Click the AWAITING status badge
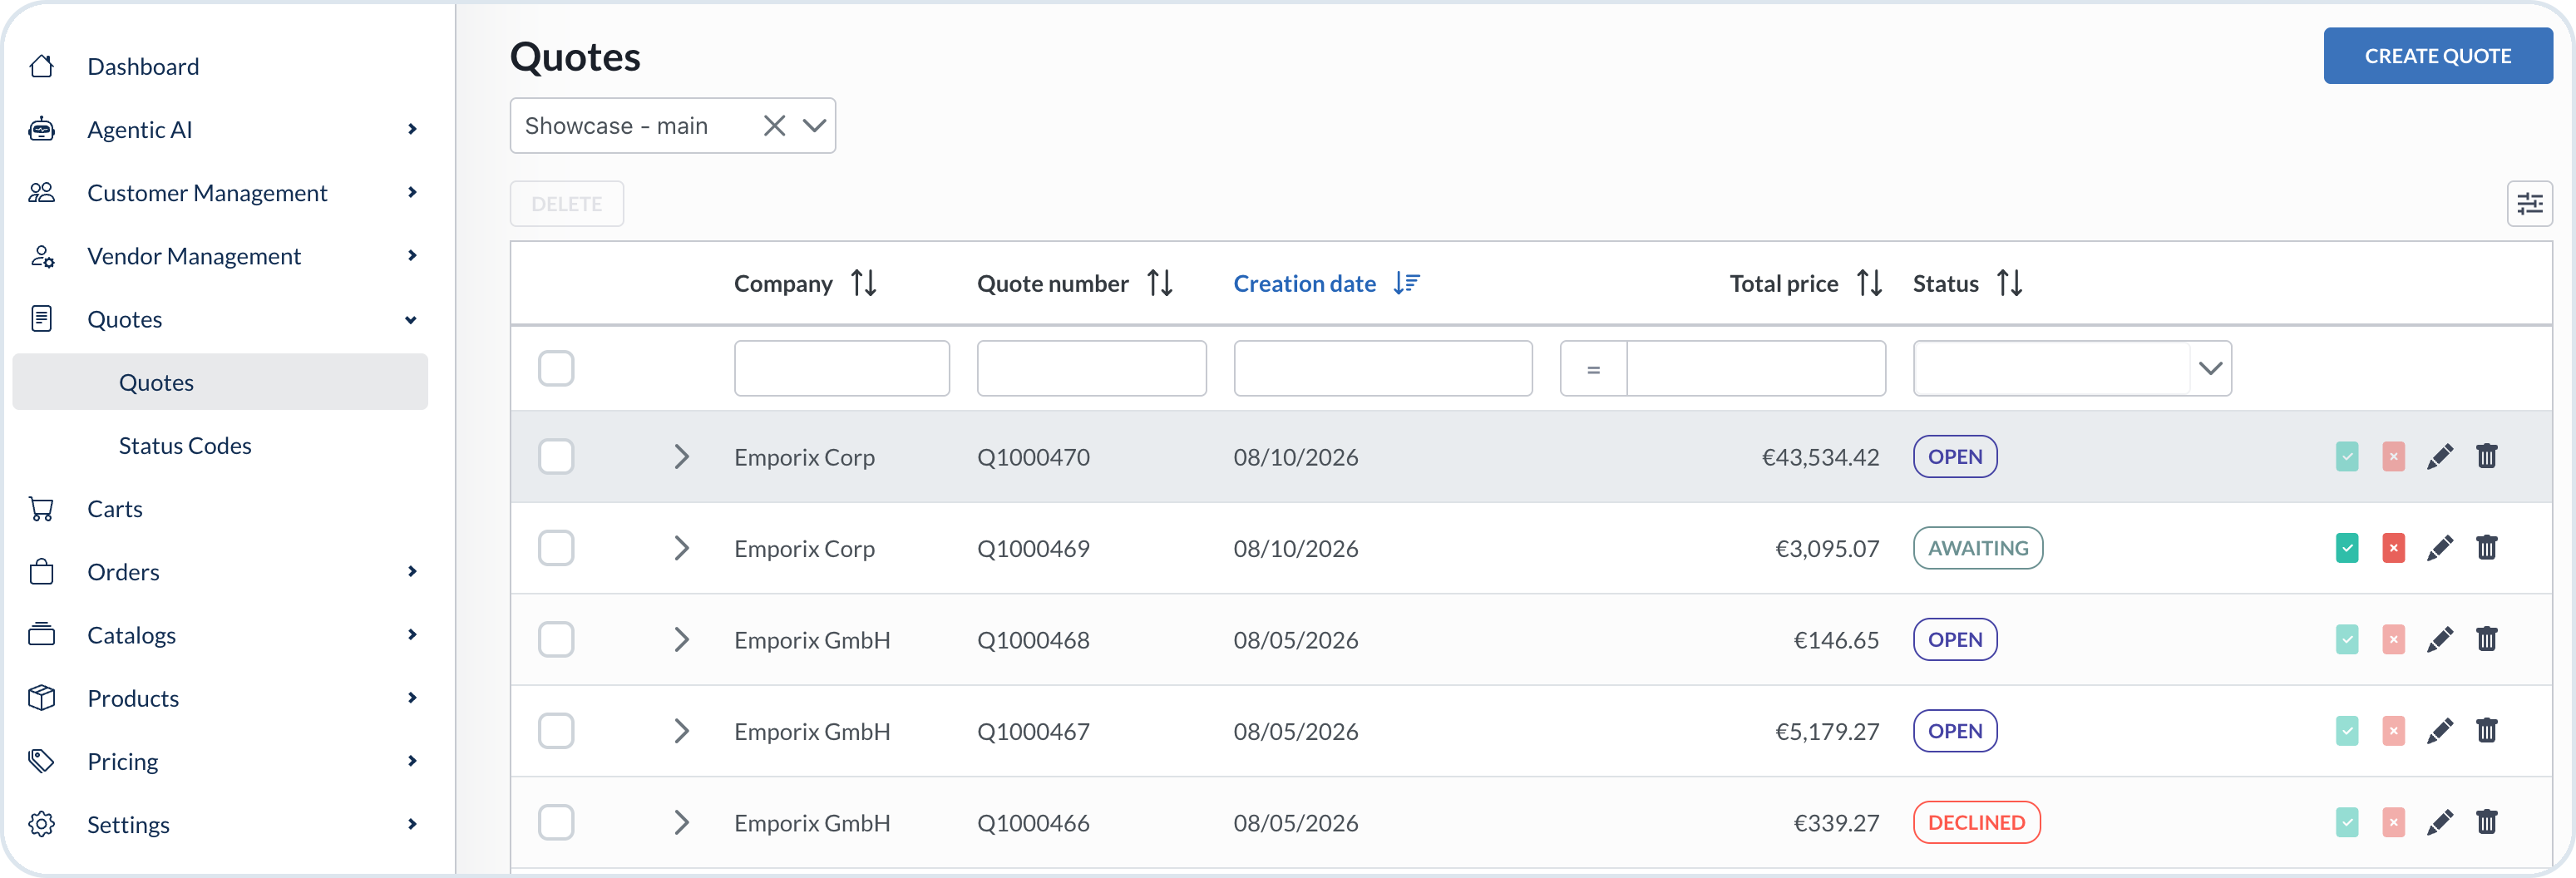Viewport: 2576px width, 878px height. point(1978,548)
